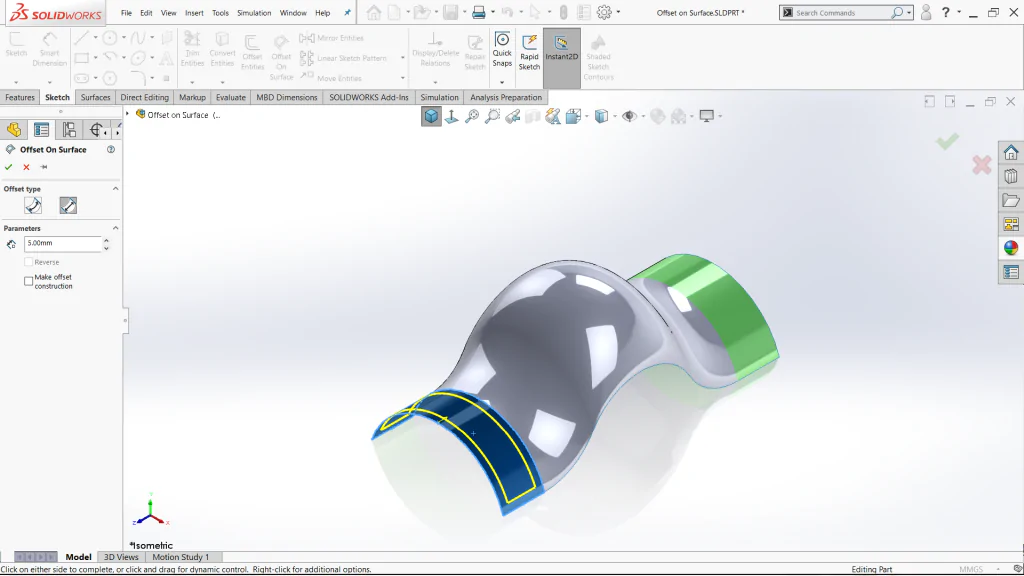
Task: Open 3D Views tab
Action: pos(121,557)
